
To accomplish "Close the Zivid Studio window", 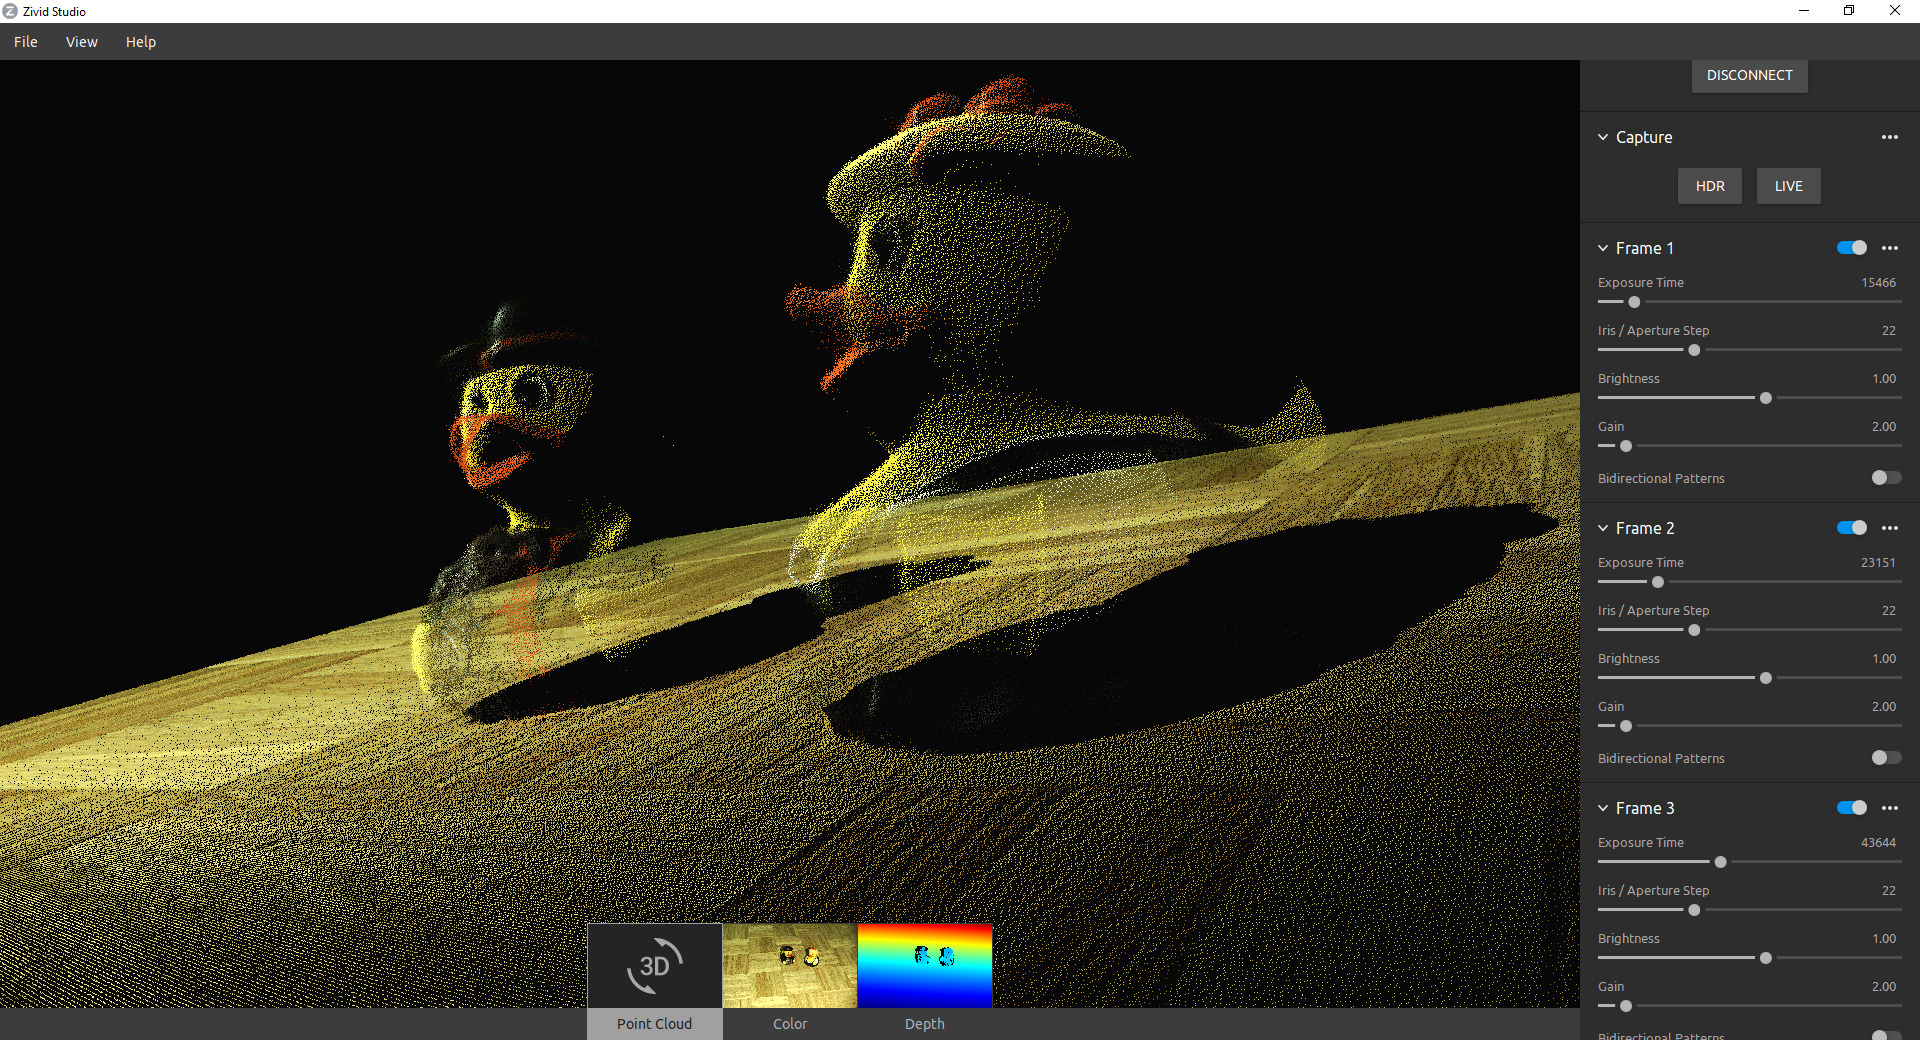I will (1895, 11).
